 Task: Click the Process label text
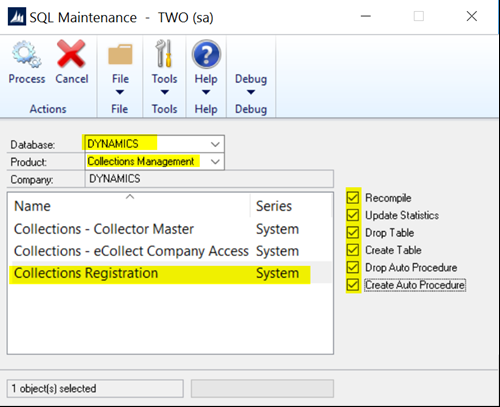pyautogui.click(x=27, y=79)
